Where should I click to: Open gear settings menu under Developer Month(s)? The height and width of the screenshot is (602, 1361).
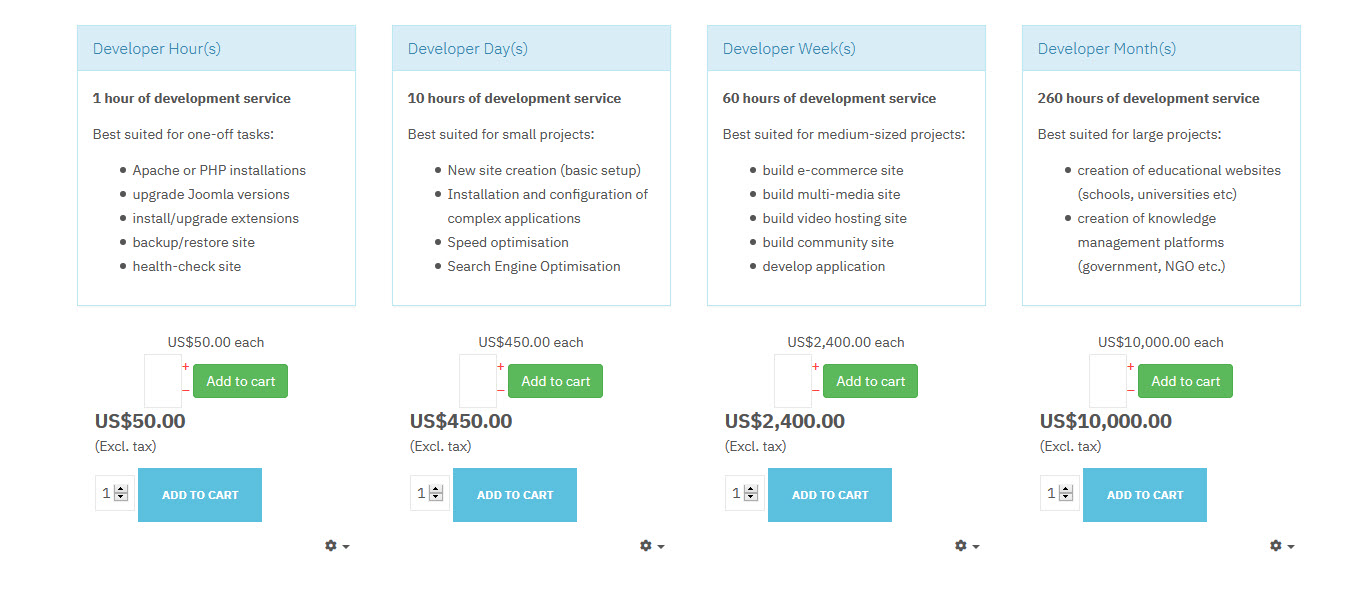coord(1282,546)
